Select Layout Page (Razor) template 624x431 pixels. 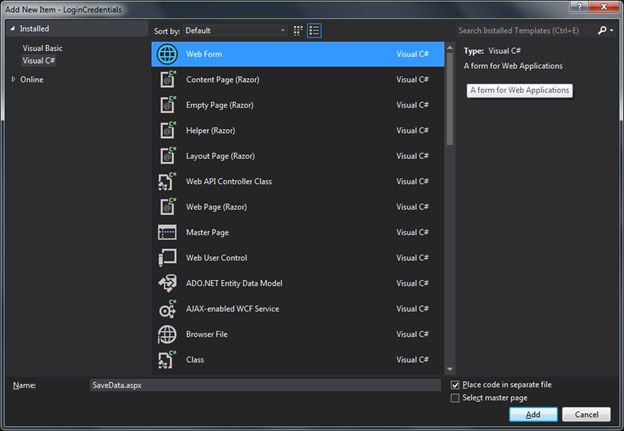tap(298, 156)
